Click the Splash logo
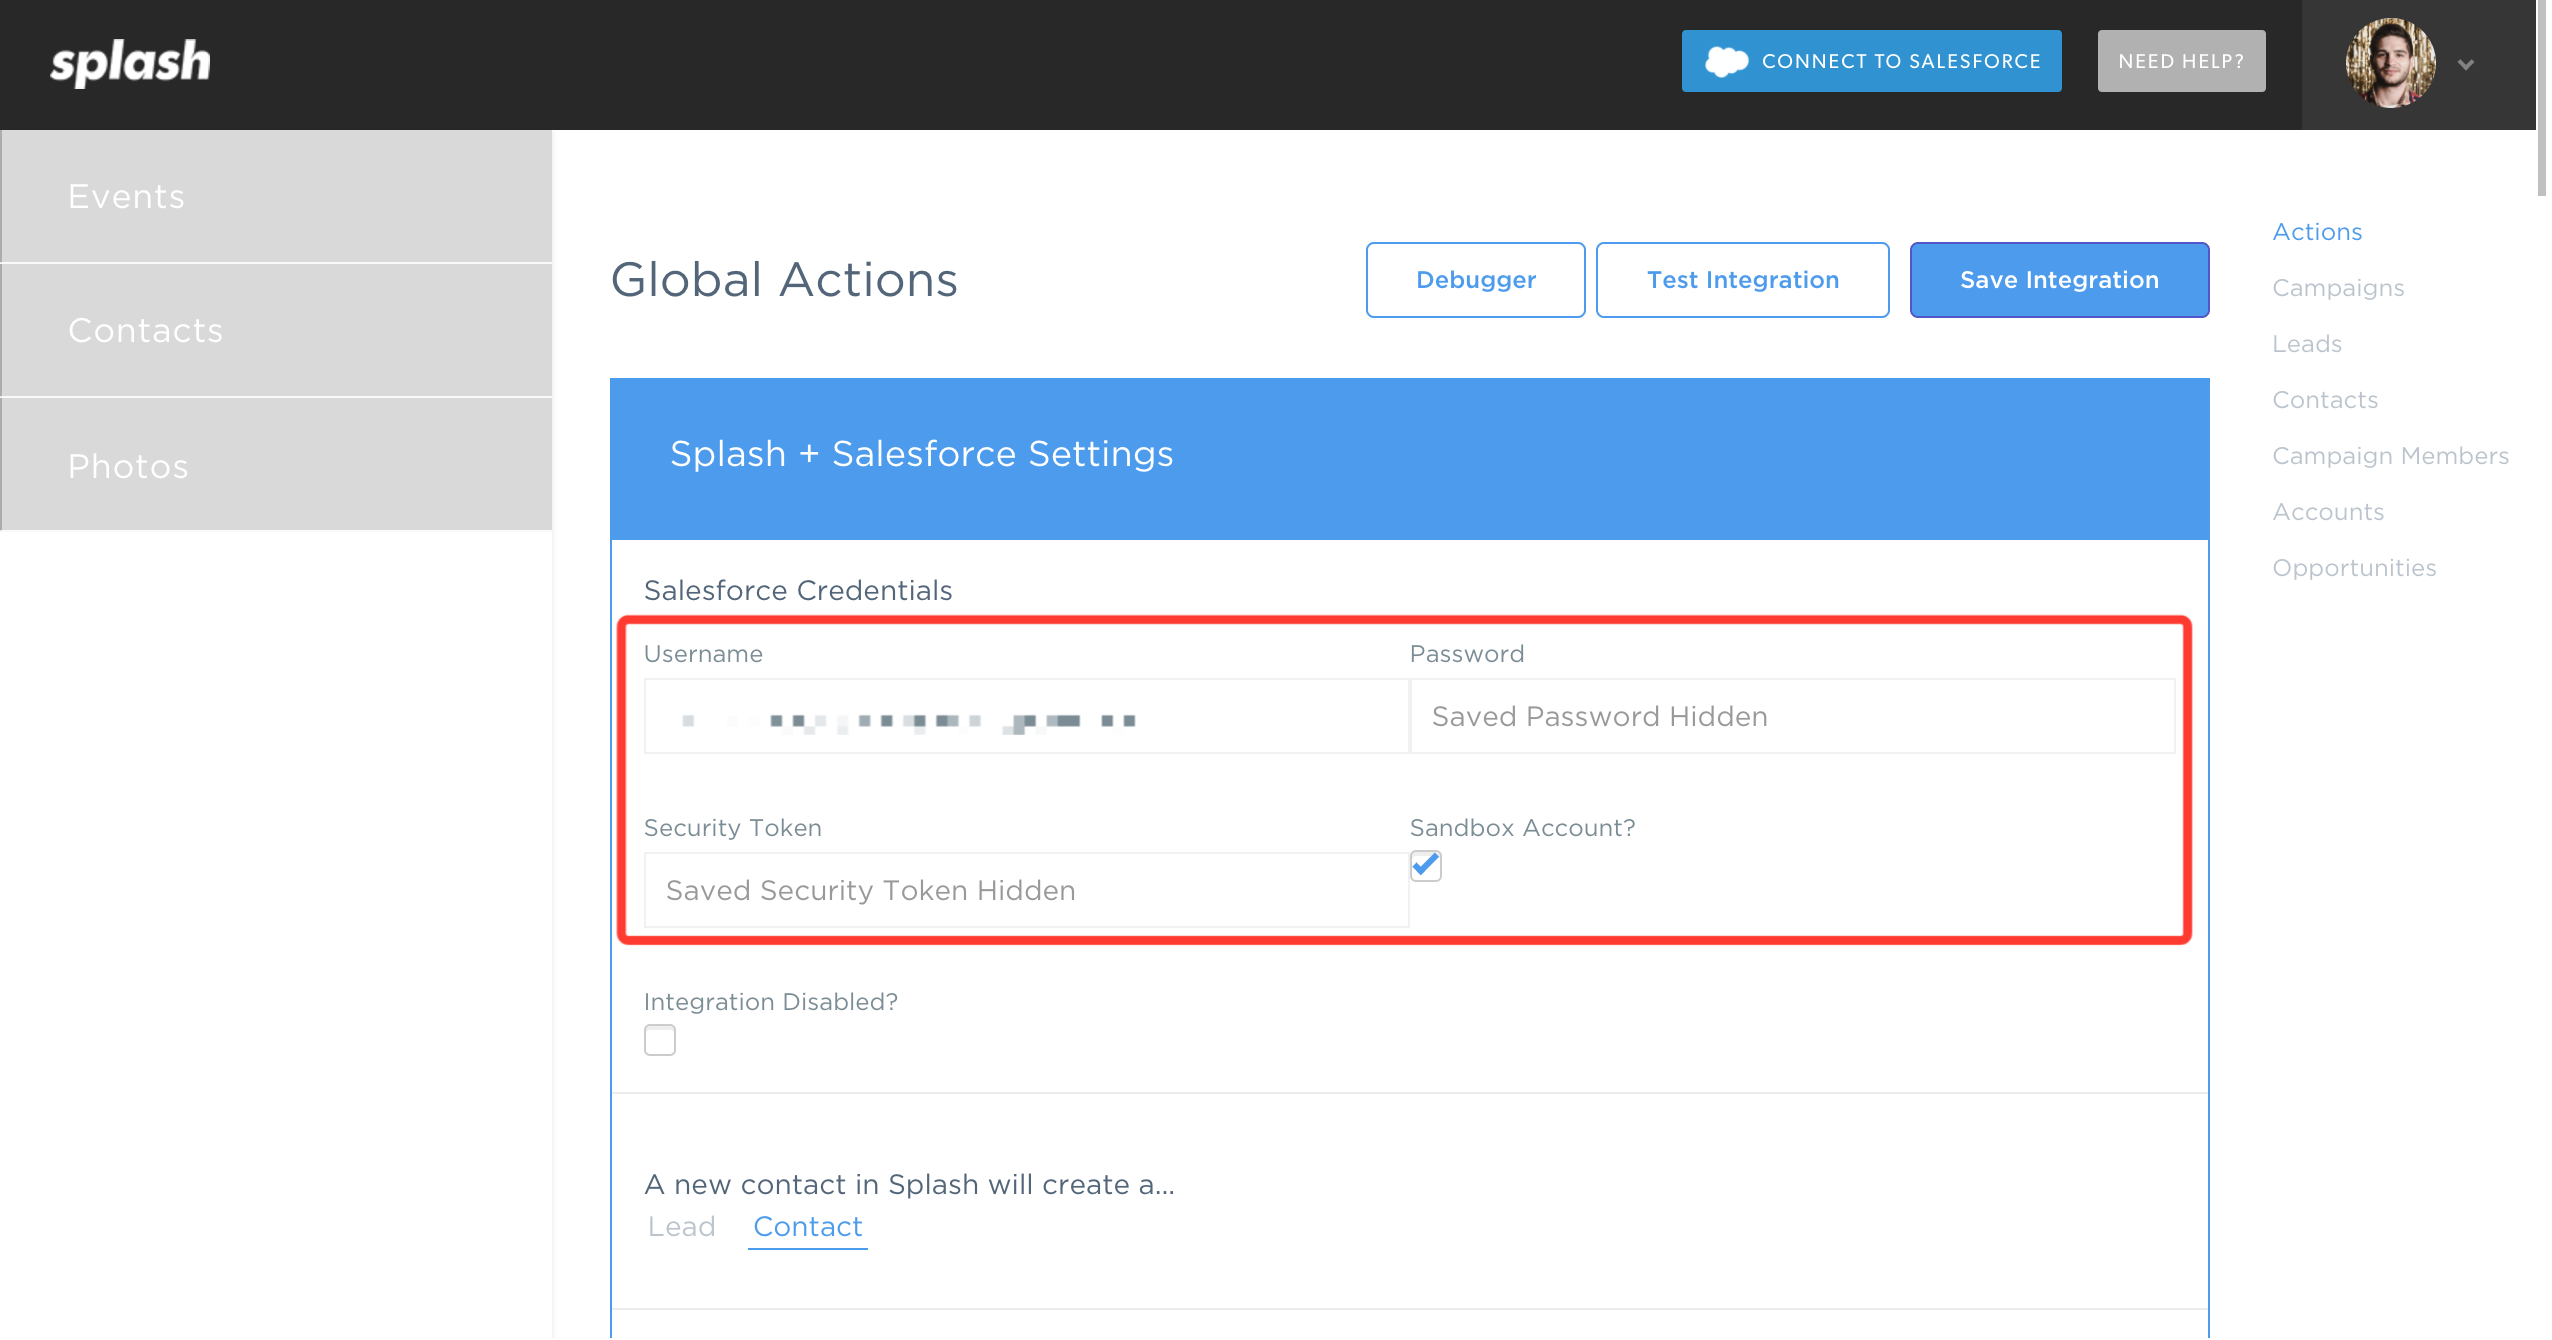This screenshot has height=1340, width=2552. (x=130, y=62)
